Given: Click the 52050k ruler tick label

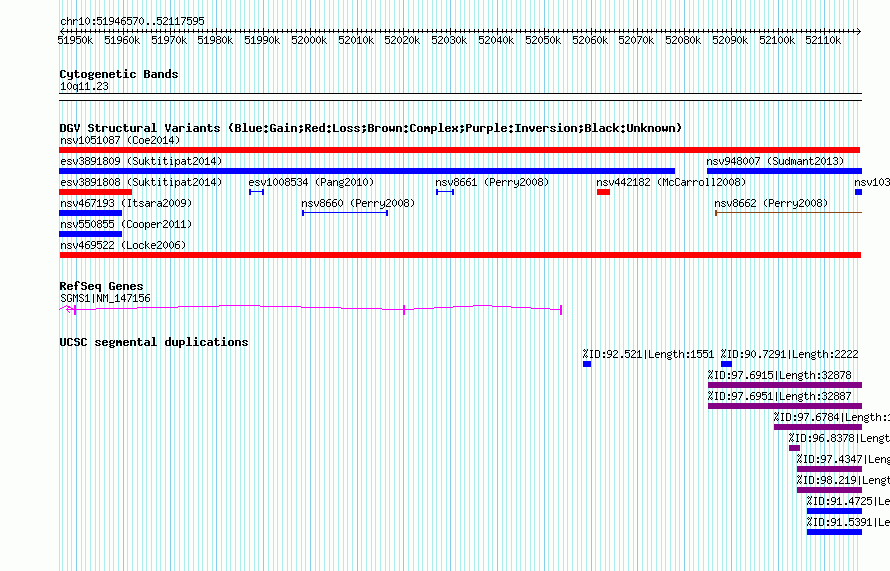Looking at the screenshot, I should (543, 40).
